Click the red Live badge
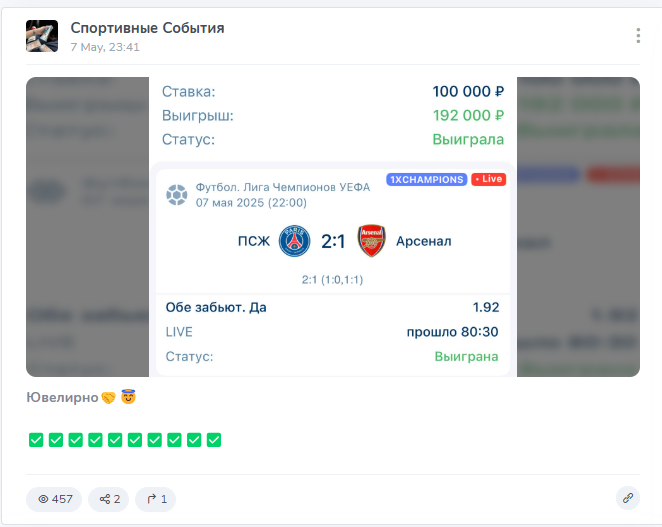 coord(489,179)
